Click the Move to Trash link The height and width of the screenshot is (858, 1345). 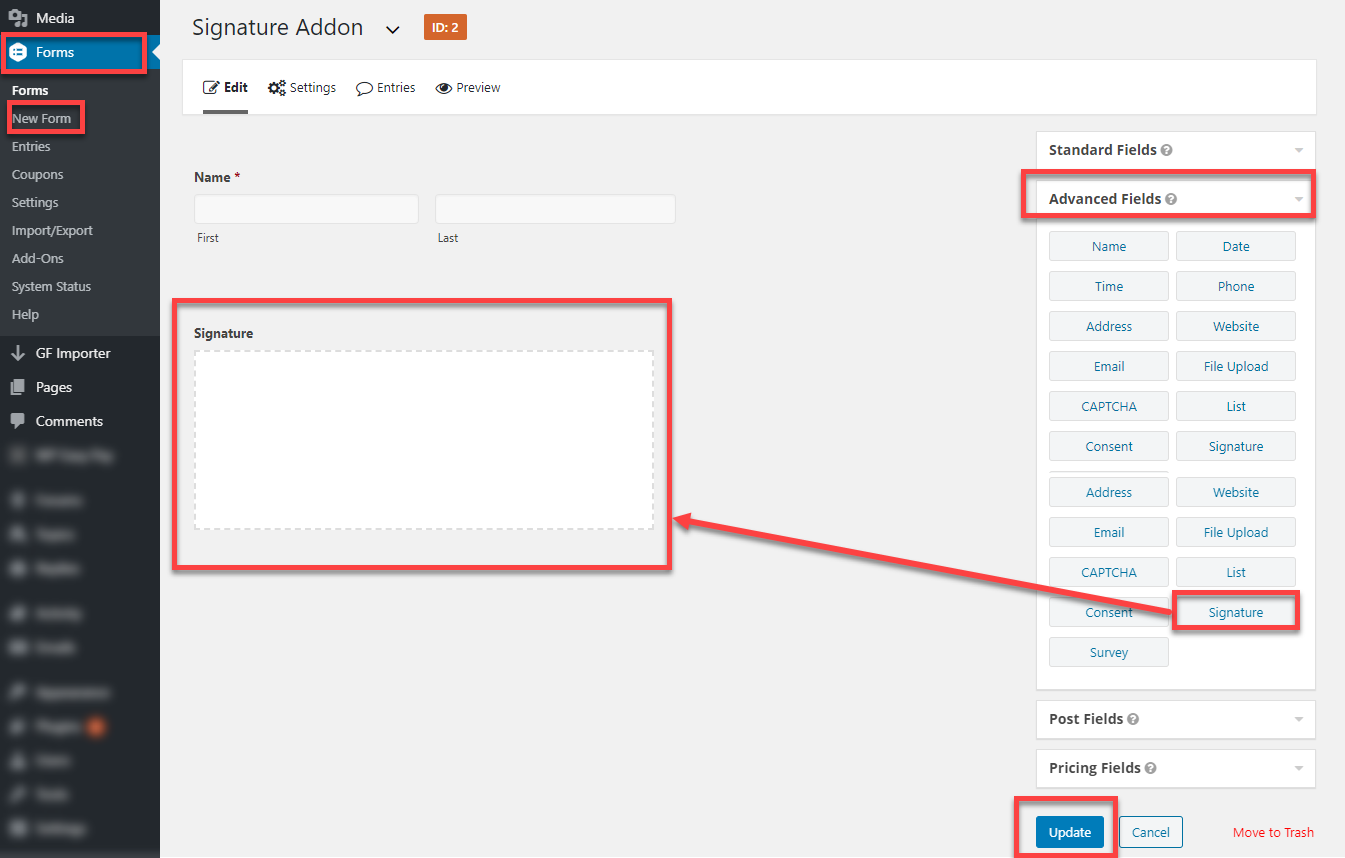pos(1273,831)
